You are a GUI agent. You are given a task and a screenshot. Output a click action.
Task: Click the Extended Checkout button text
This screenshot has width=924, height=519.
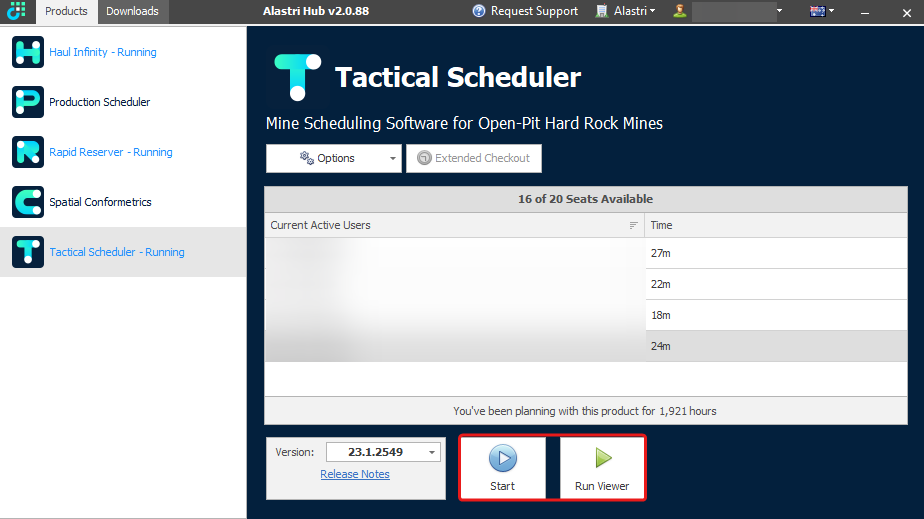tap(482, 158)
